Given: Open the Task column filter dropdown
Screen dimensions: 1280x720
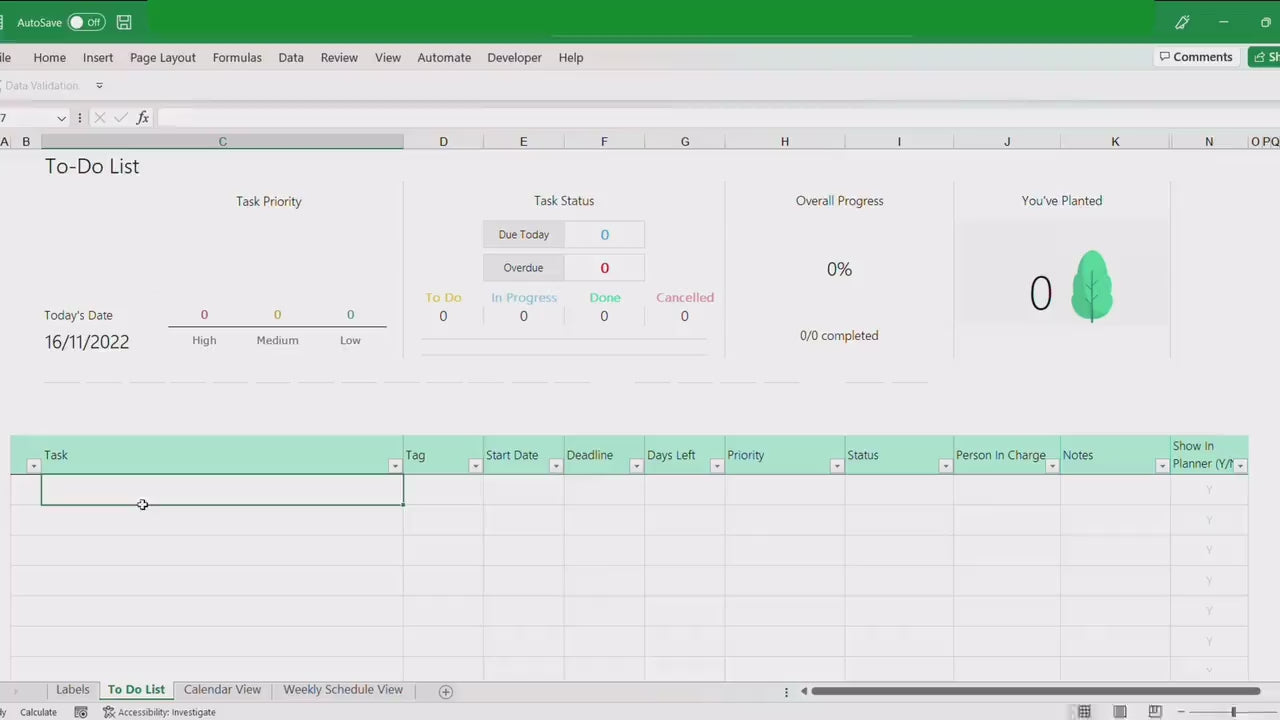Looking at the screenshot, I should (x=395, y=466).
